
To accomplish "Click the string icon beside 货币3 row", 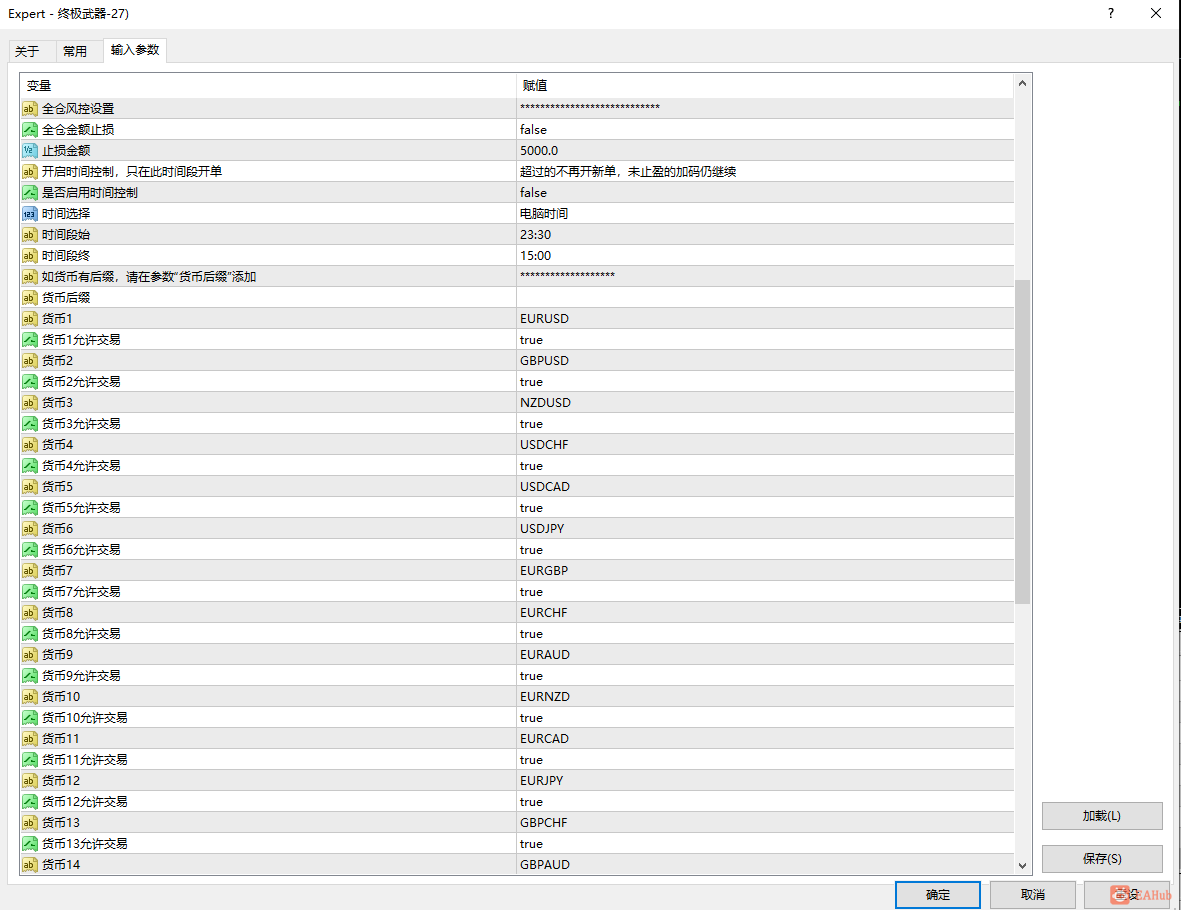I will click(29, 403).
